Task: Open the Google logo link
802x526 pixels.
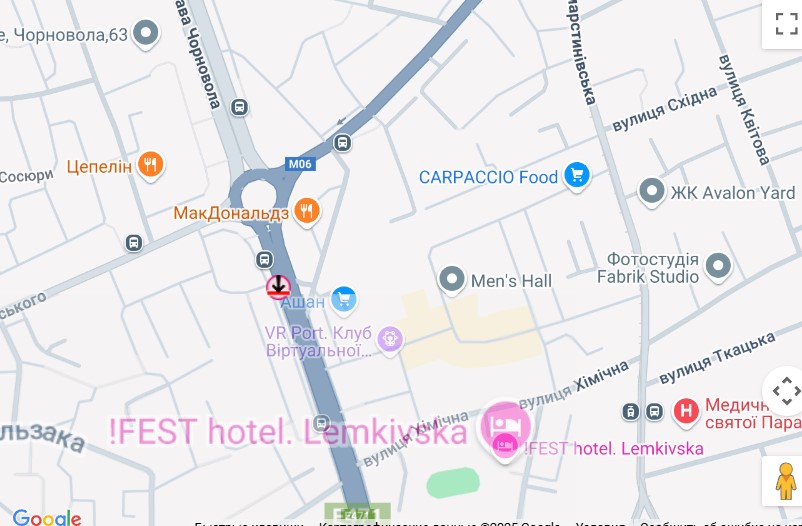Action: pos(47,517)
